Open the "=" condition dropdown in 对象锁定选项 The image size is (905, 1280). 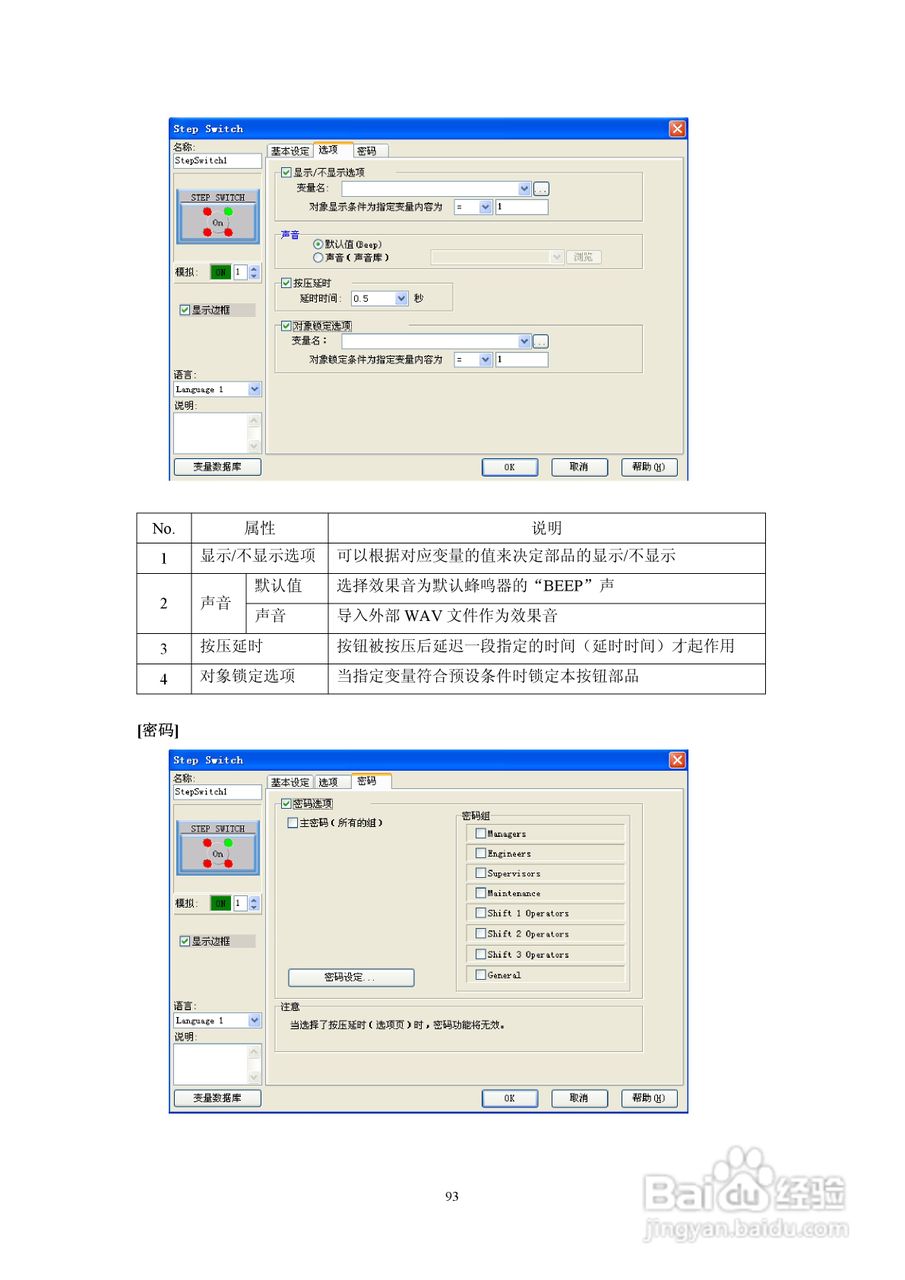[x=474, y=359]
